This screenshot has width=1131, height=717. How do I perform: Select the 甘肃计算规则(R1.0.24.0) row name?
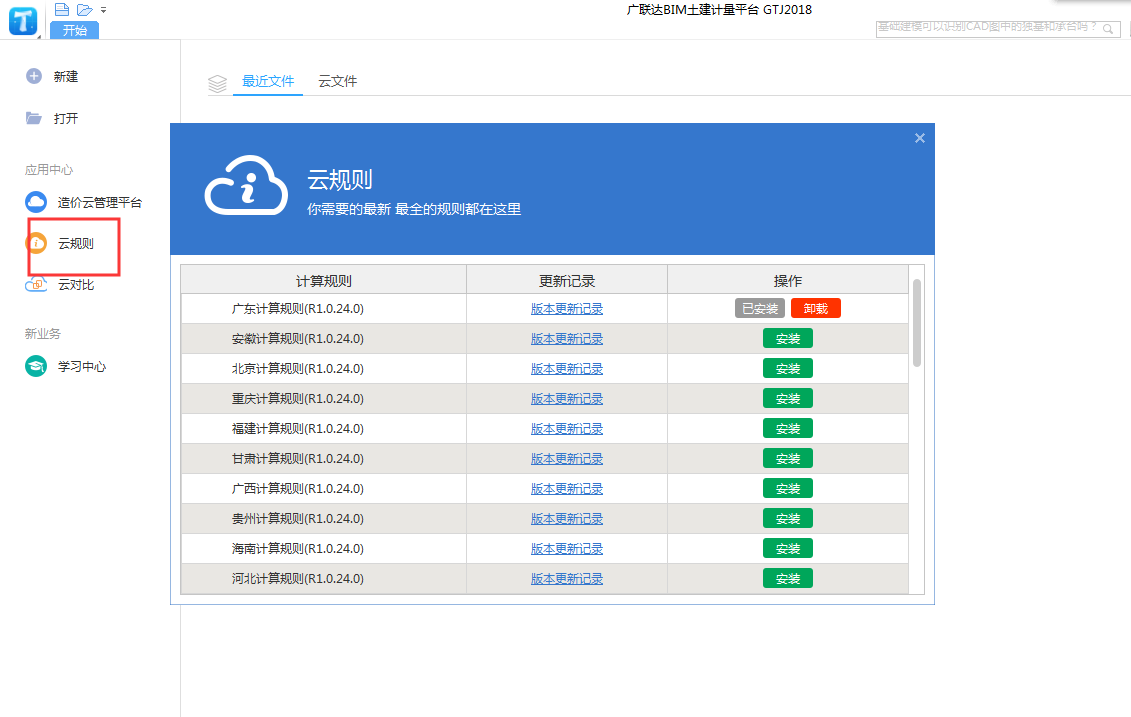(x=298, y=459)
